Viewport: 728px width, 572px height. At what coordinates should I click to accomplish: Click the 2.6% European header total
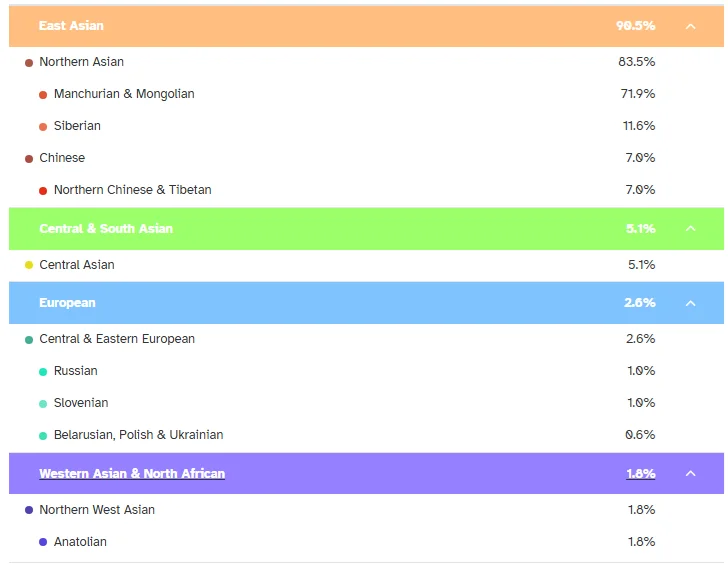640,303
